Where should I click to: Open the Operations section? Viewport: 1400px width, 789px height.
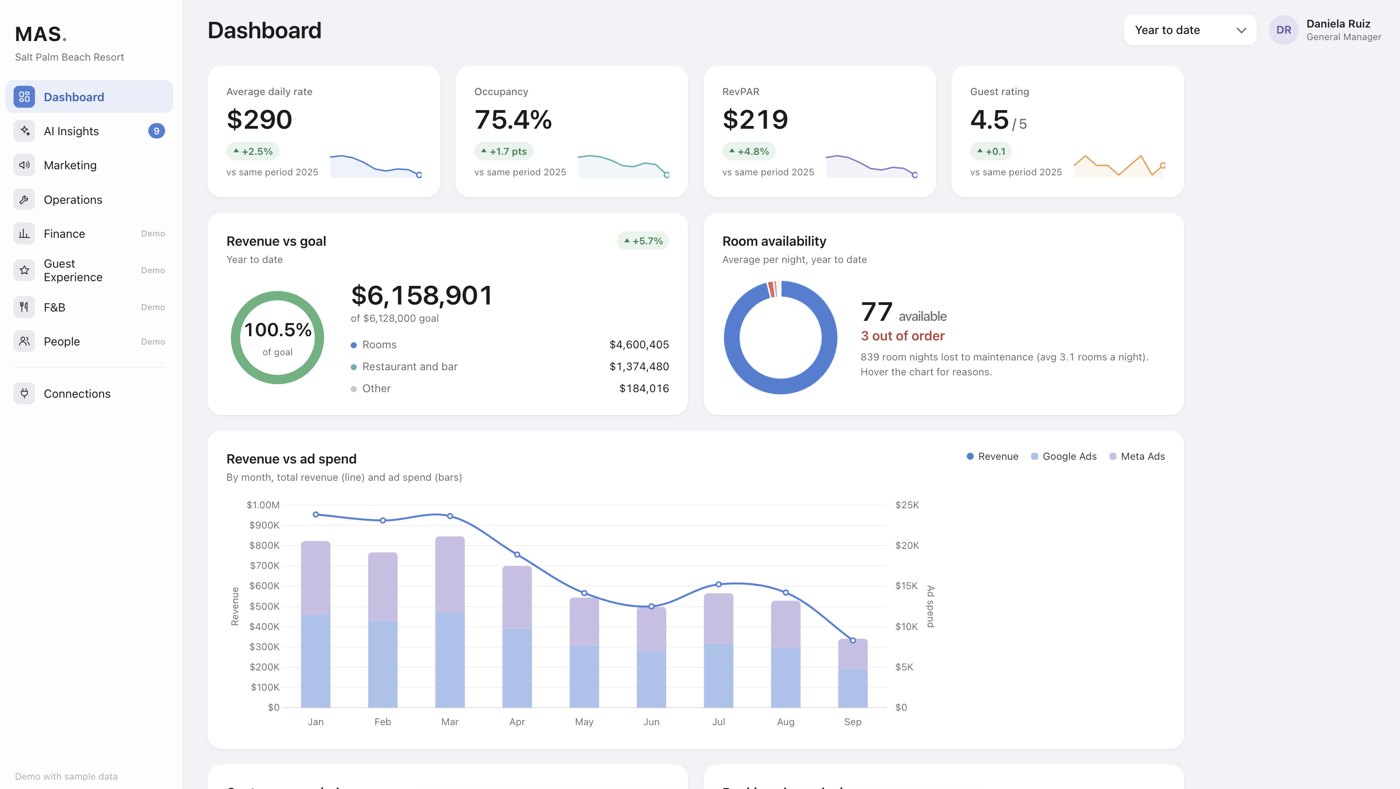pos(89,200)
